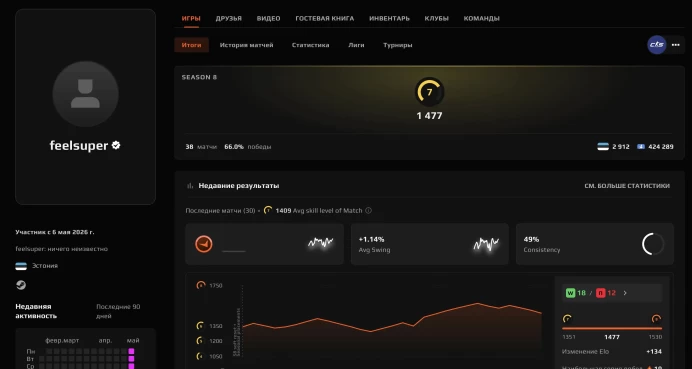Click the 1 477 Elo value
This screenshot has width=692, height=369.
pos(429,116)
